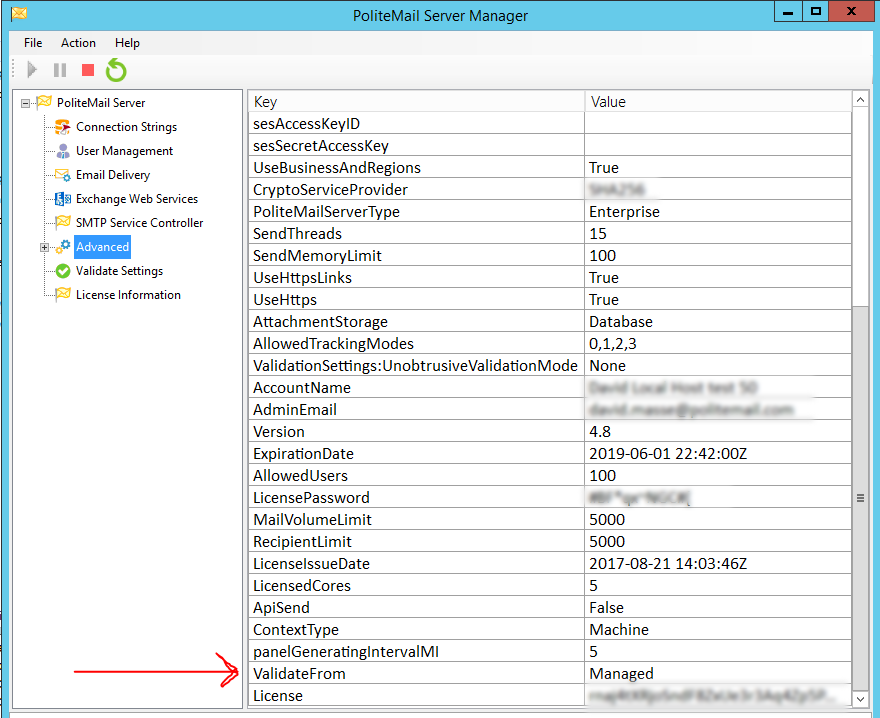The image size is (880, 718).
Task: Click the ValidateFrom key cell
Action: (x=416, y=673)
